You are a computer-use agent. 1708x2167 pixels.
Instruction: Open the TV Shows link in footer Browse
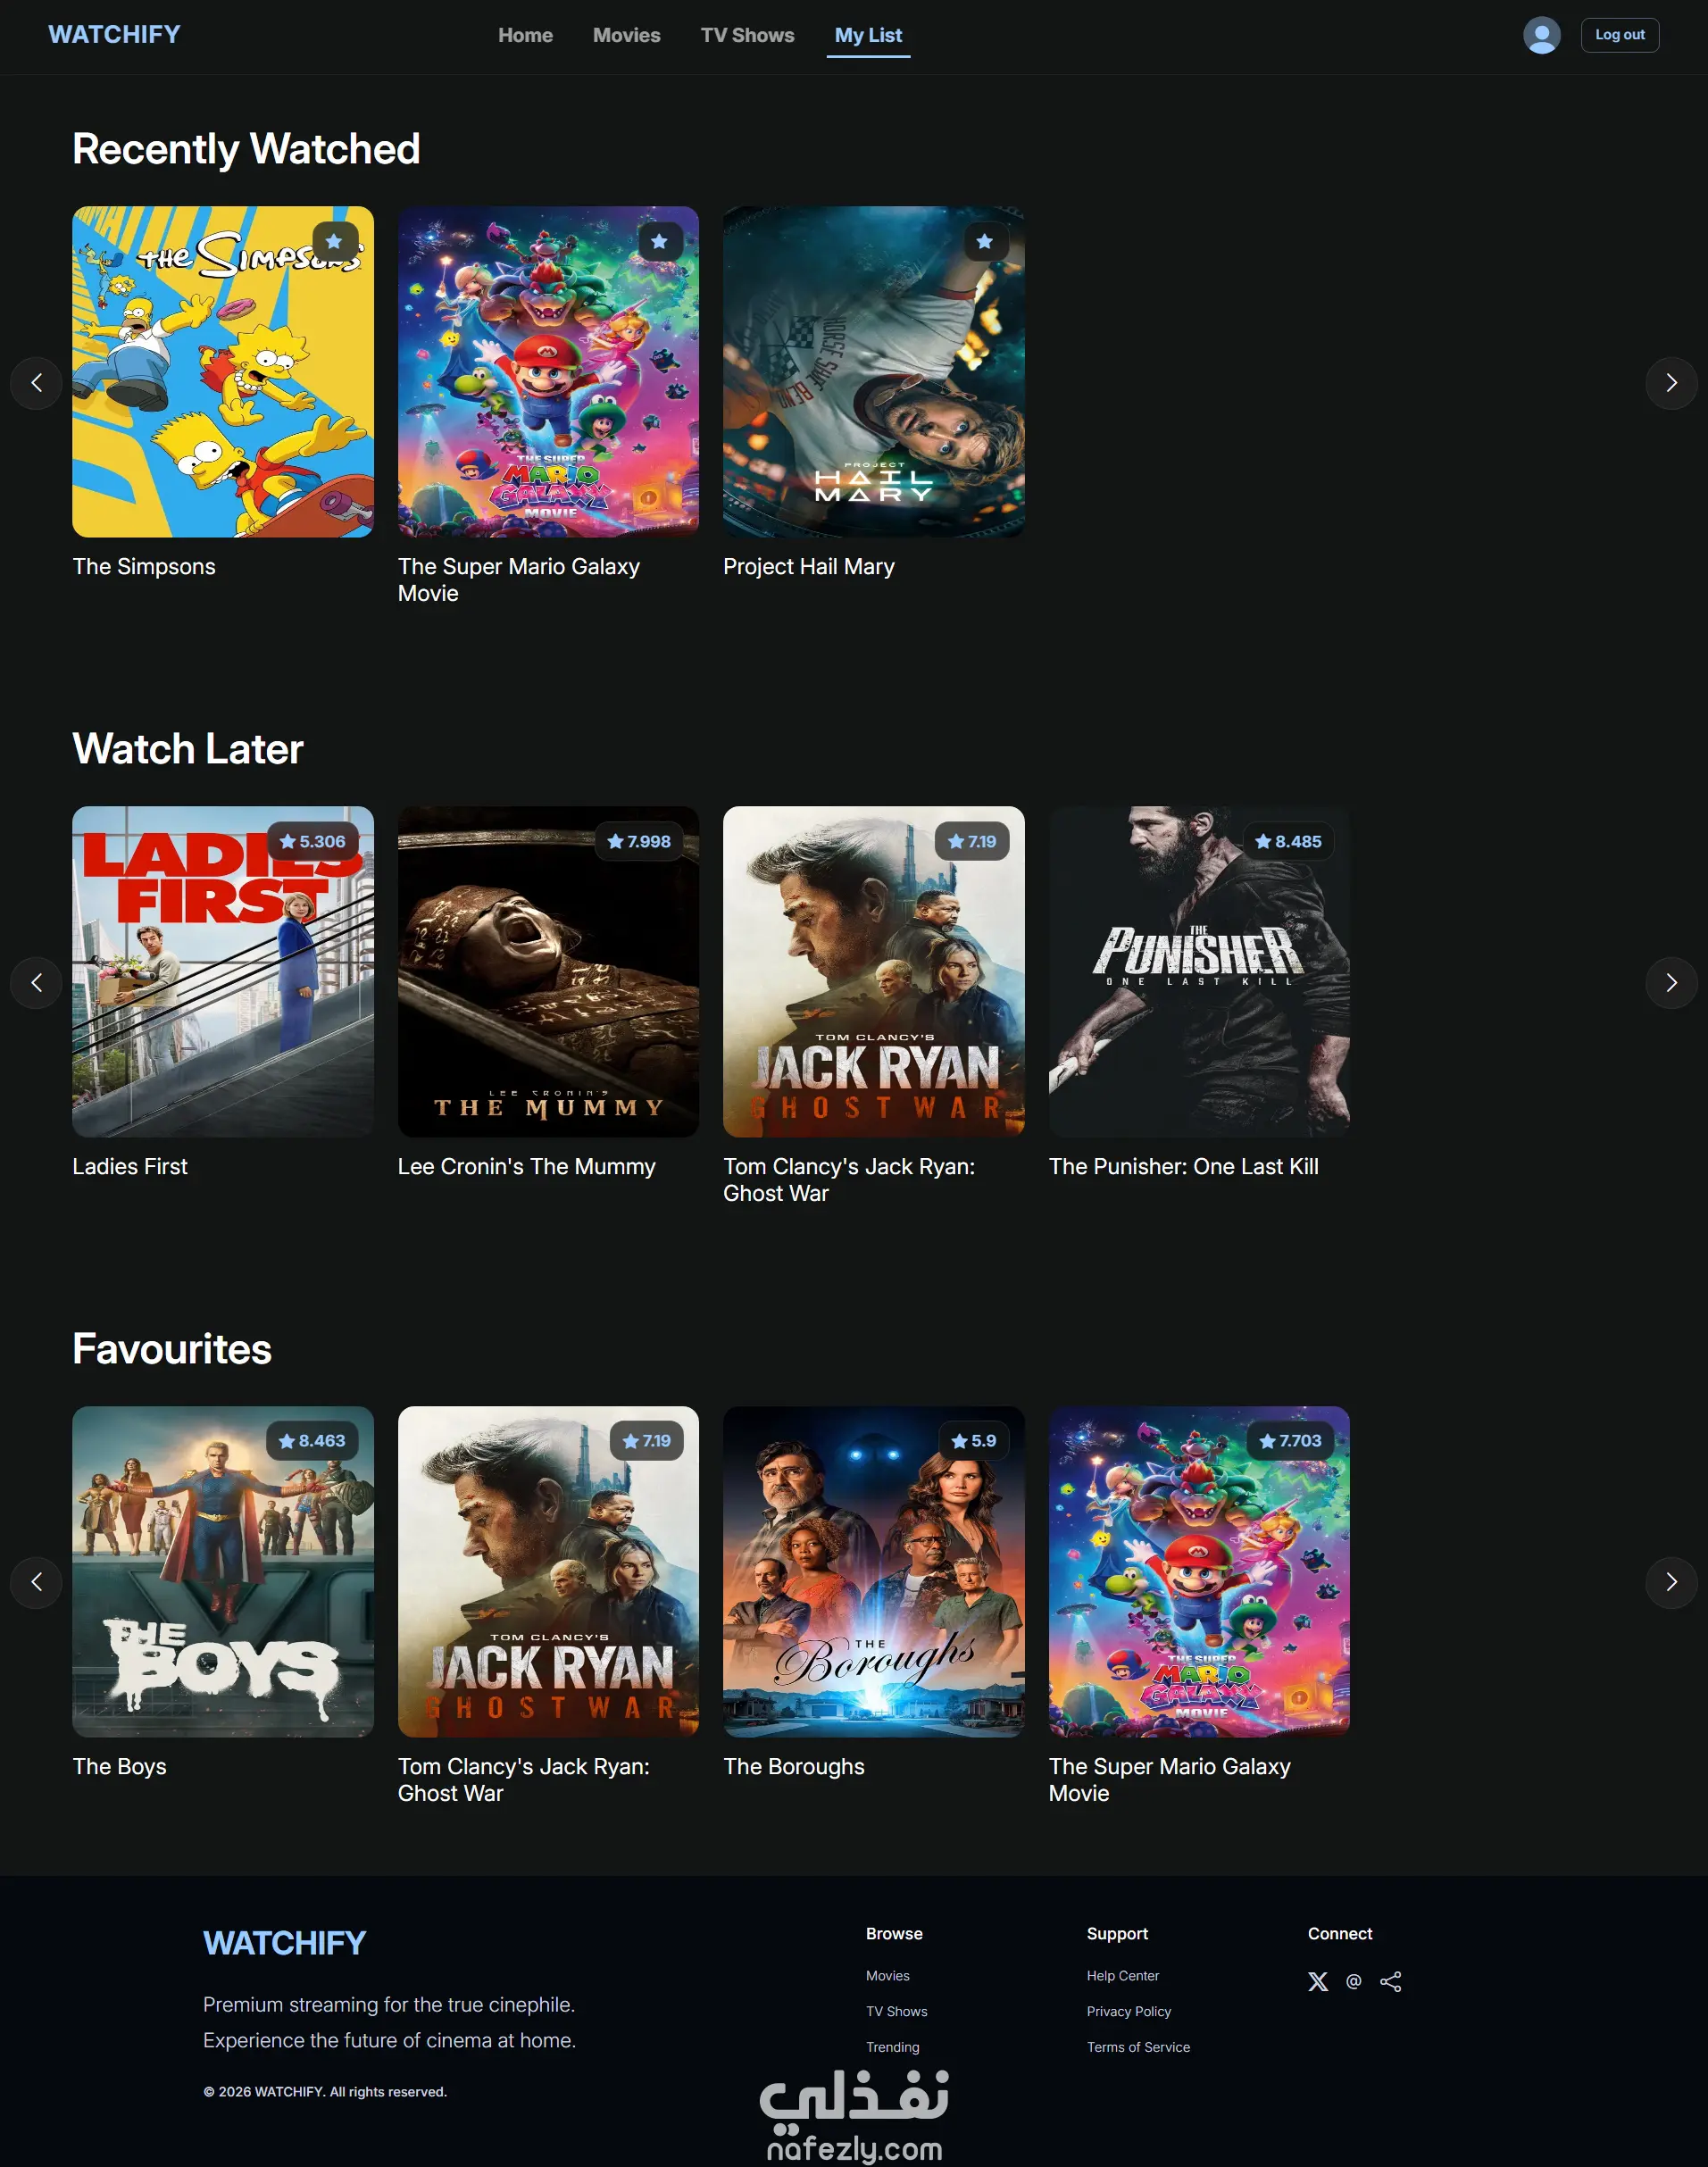897,2012
